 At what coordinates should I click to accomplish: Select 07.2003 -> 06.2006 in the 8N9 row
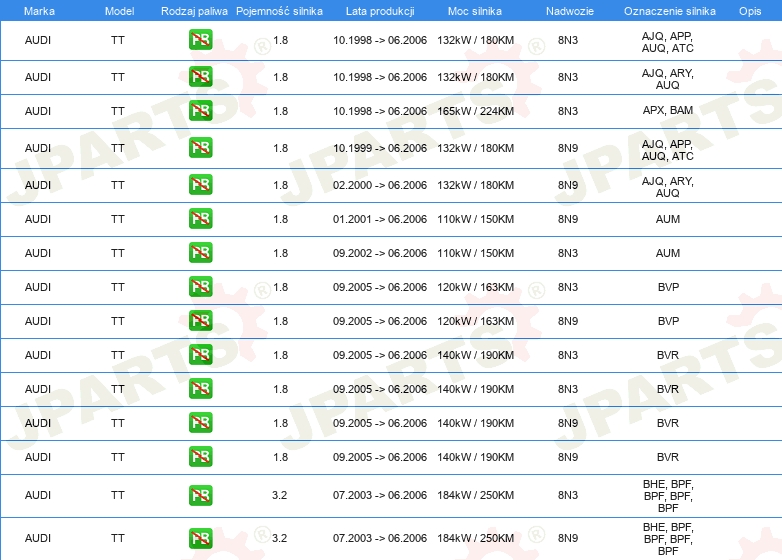[x=380, y=538]
